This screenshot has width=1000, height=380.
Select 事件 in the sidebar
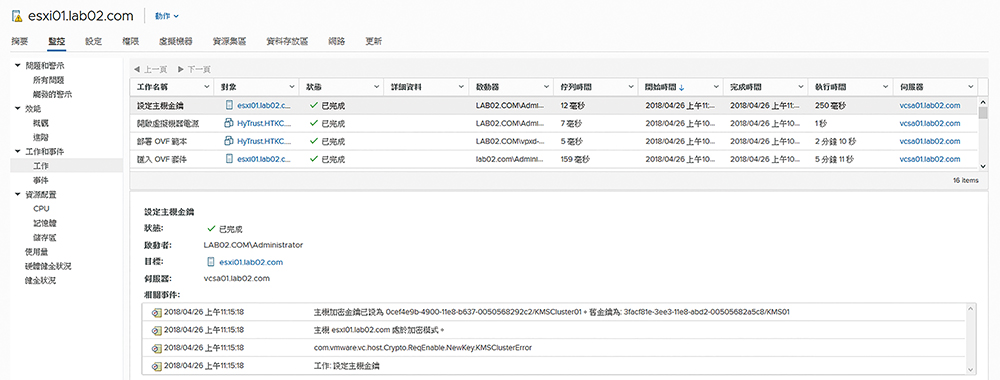(40, 180)
